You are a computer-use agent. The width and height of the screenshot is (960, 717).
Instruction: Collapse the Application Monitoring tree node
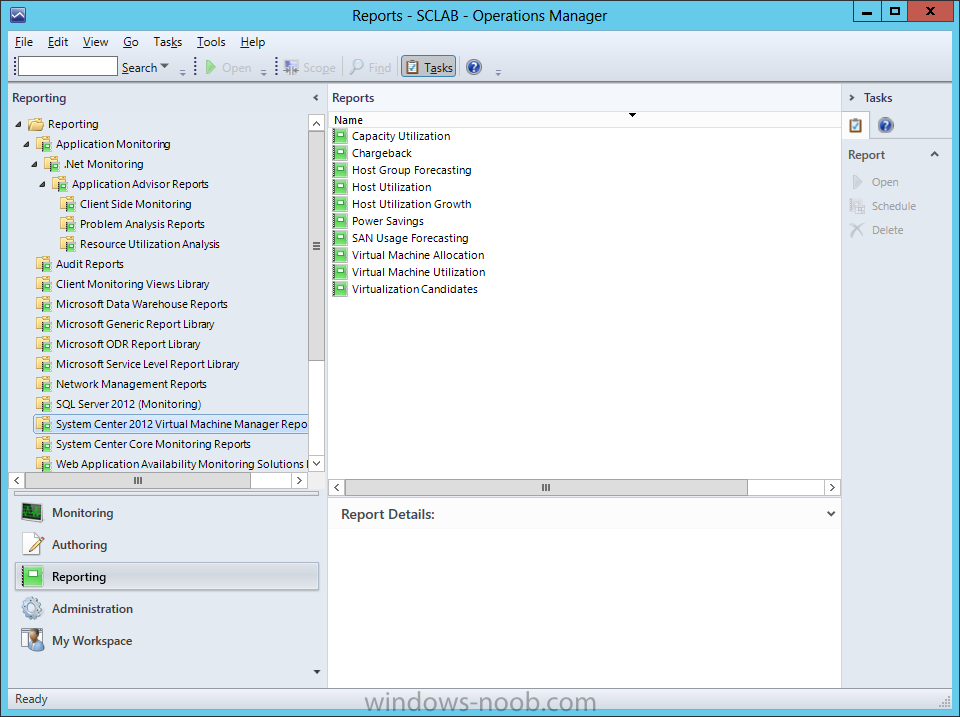pos(26,145)
